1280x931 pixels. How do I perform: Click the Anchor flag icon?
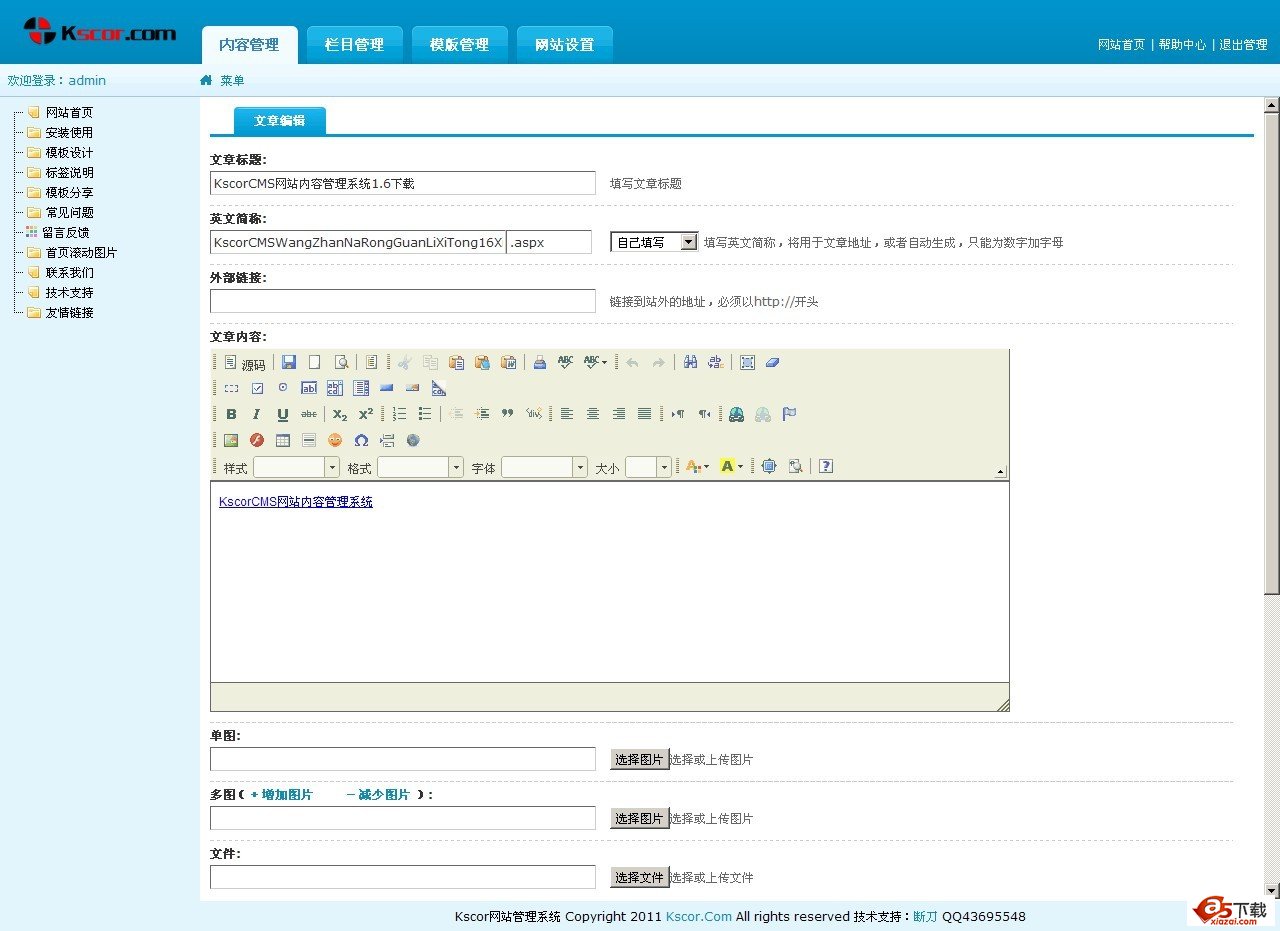(x=789, y=414)
